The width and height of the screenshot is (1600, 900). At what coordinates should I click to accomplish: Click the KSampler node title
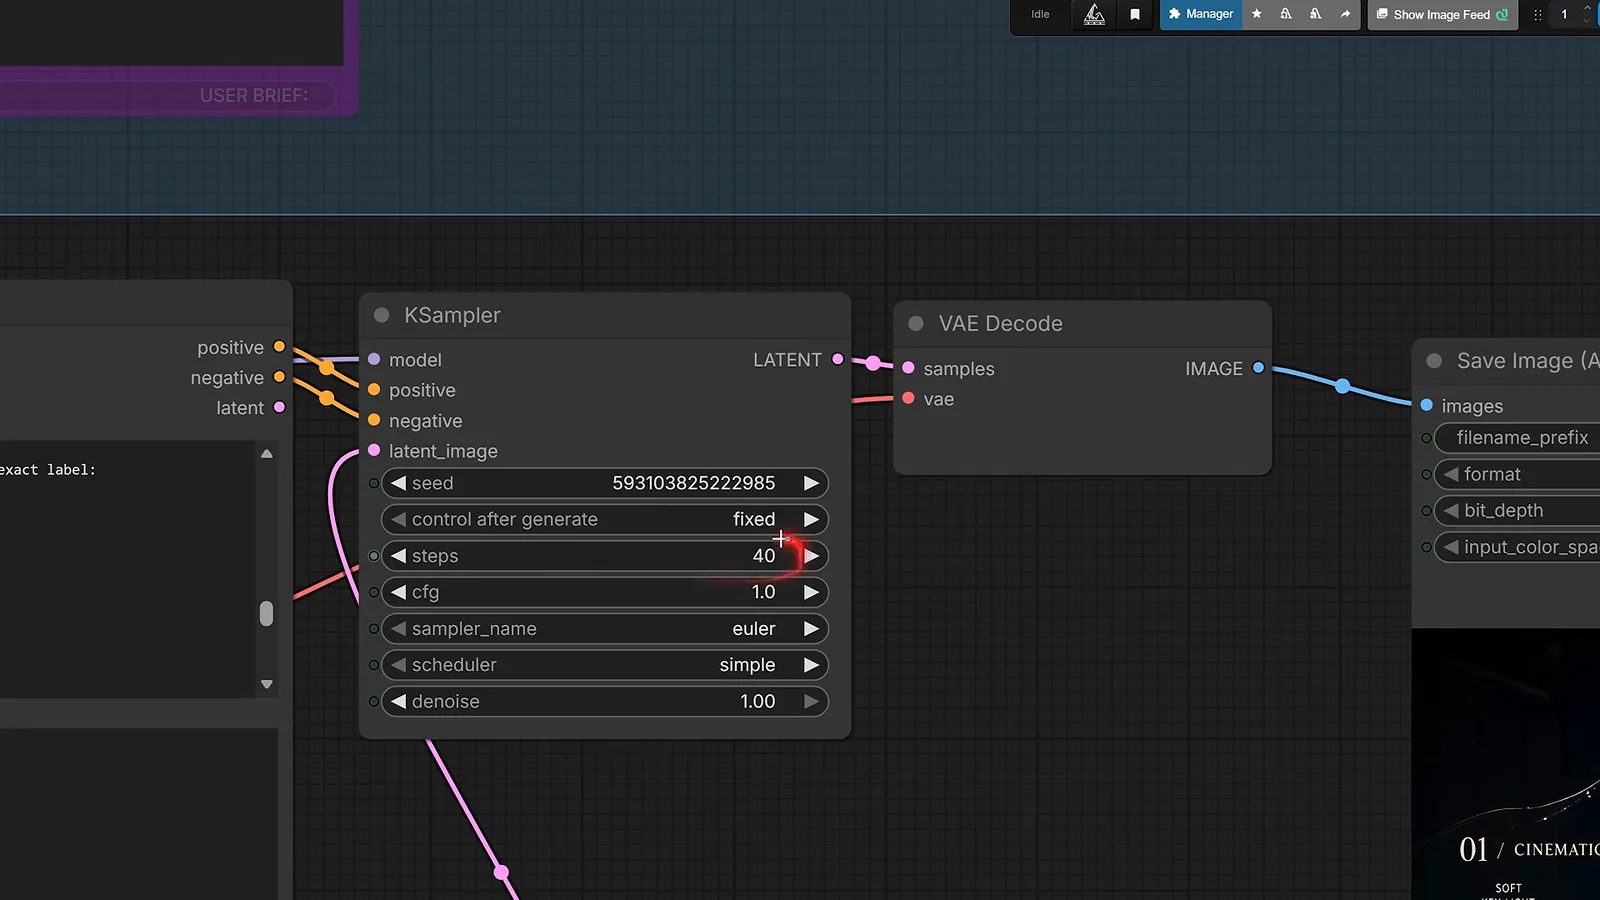452,315
